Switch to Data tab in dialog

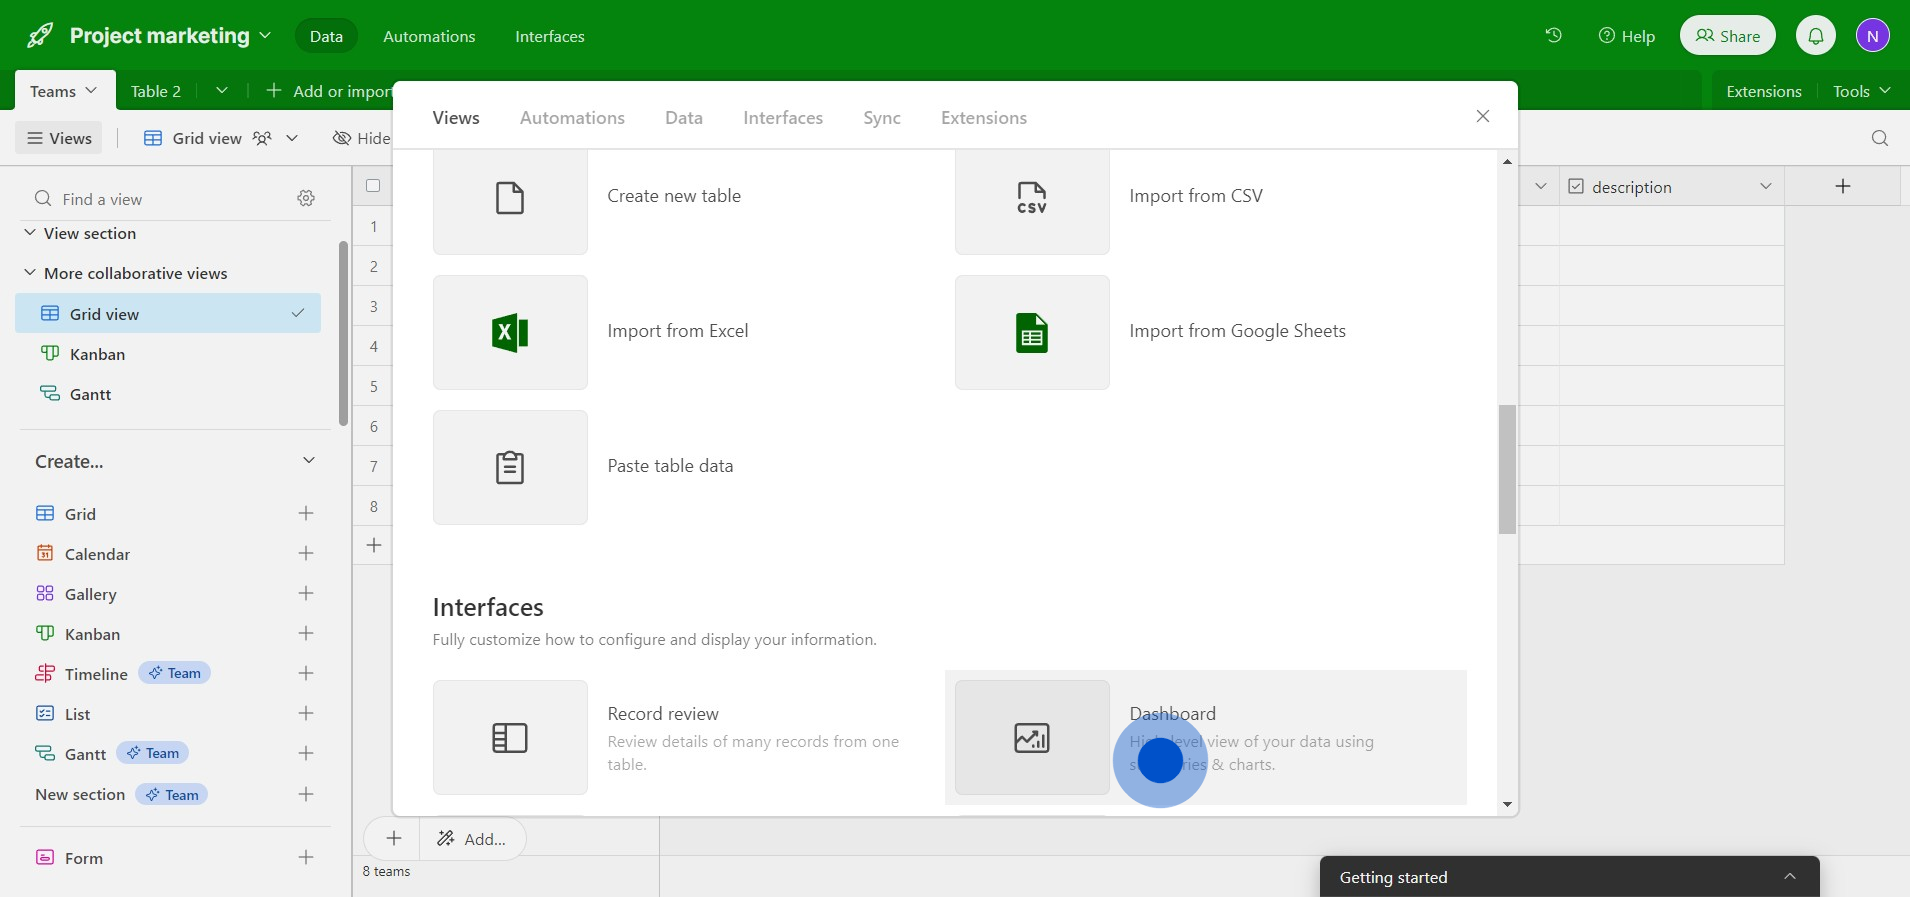coord(684,117)
